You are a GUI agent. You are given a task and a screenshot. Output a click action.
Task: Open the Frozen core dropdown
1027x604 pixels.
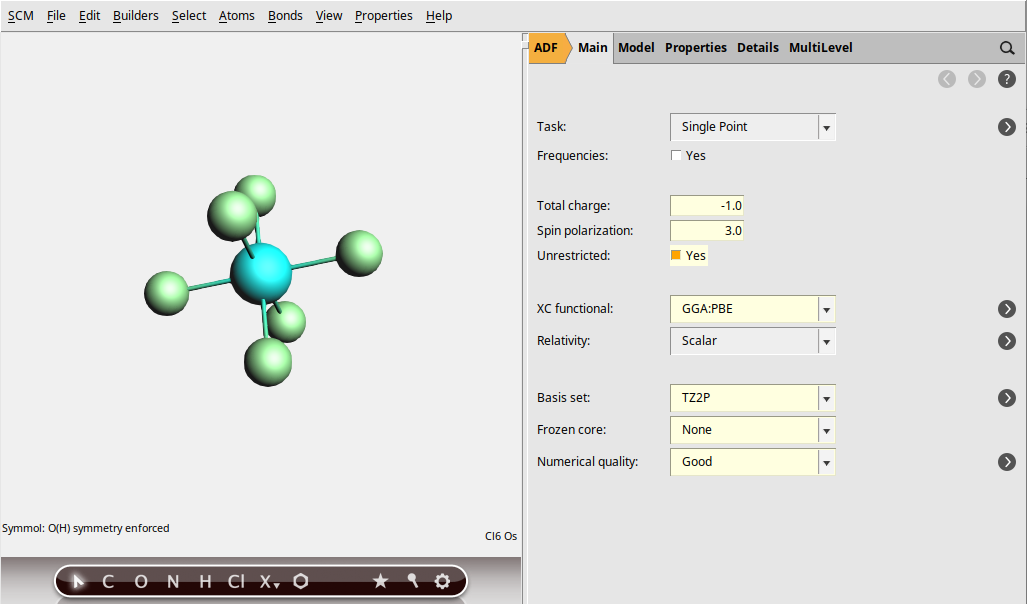coord(826,430)
